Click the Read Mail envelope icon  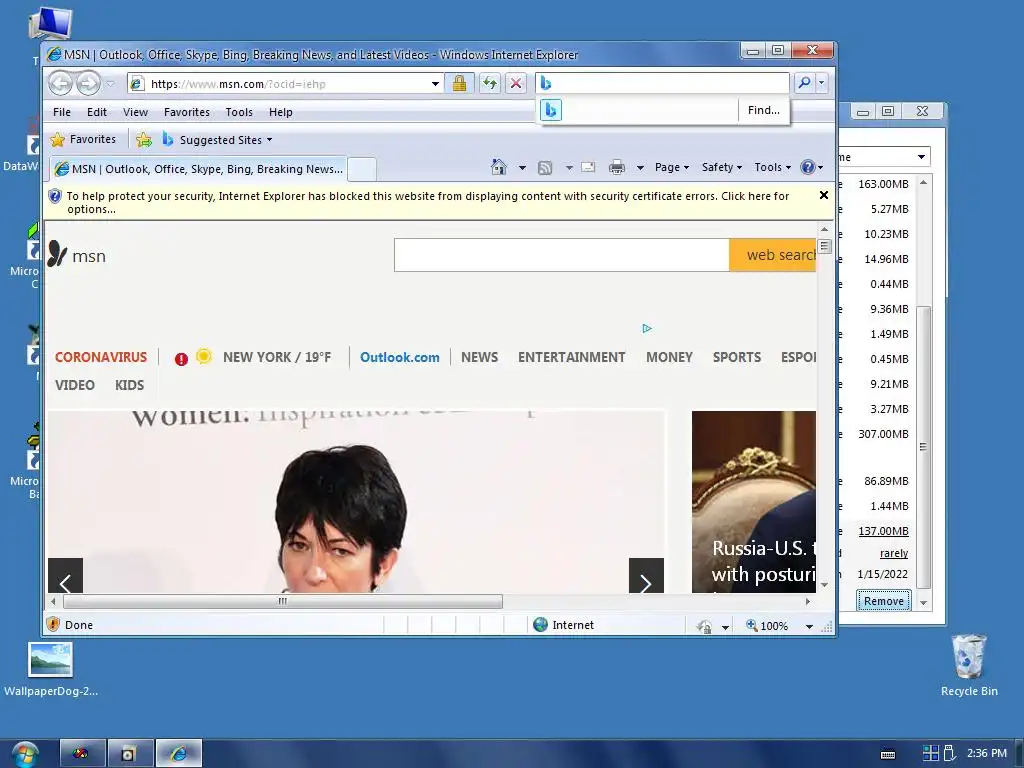(x=588, y=167)
